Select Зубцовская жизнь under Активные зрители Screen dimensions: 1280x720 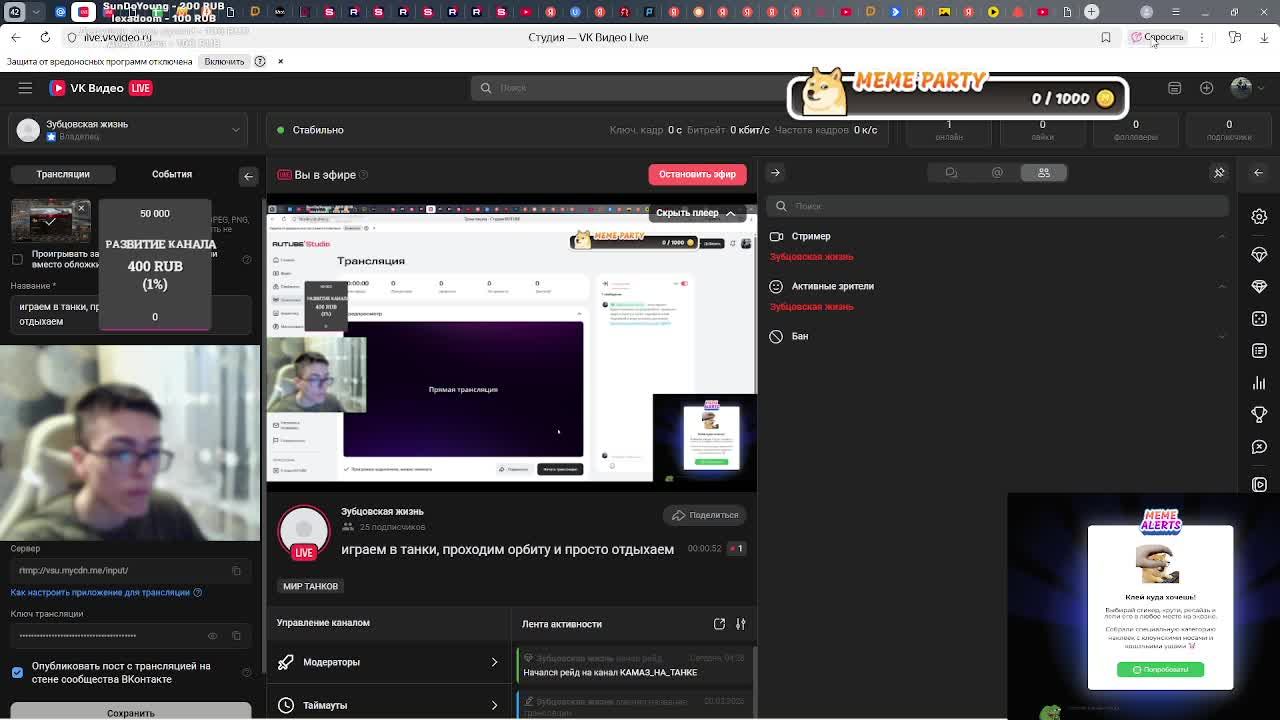click(811, 307)
